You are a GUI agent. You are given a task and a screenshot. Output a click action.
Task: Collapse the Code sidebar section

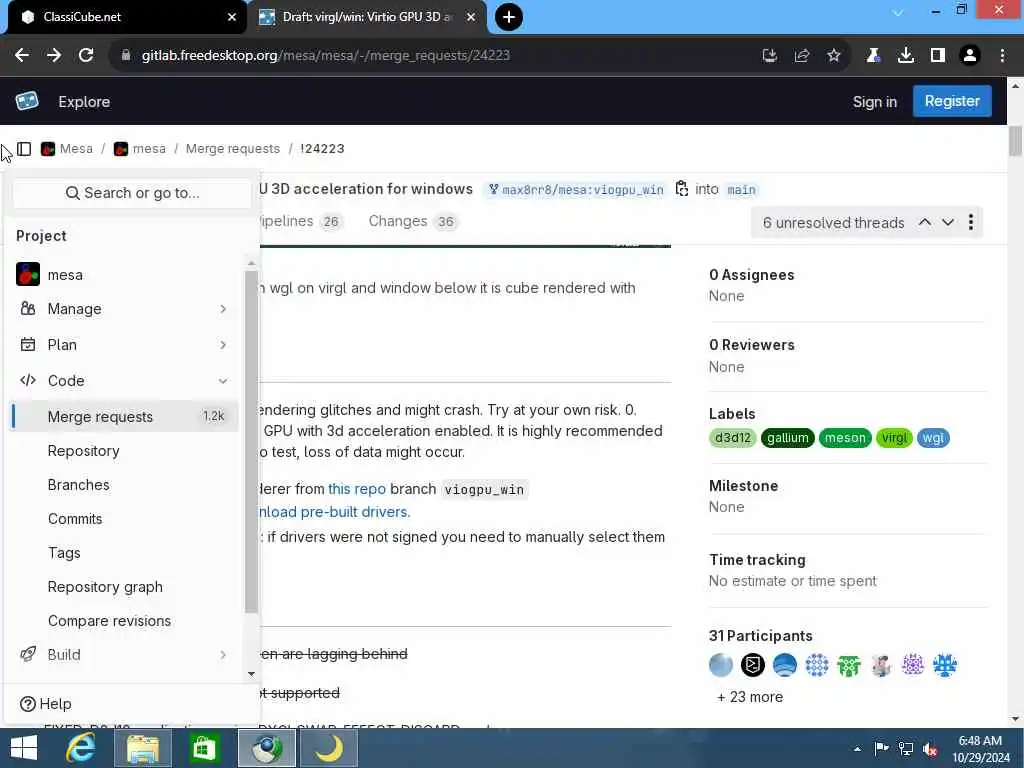(123, 380)
